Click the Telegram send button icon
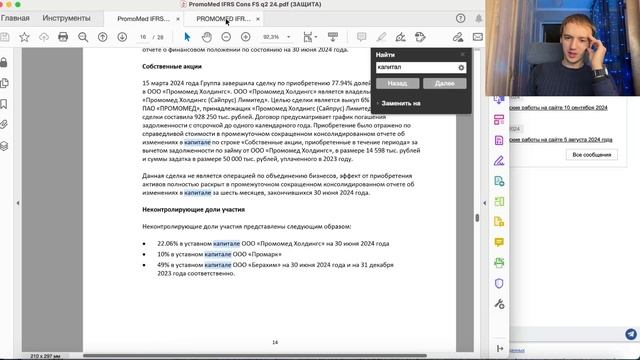640x360 pixels. click(631, 334)
